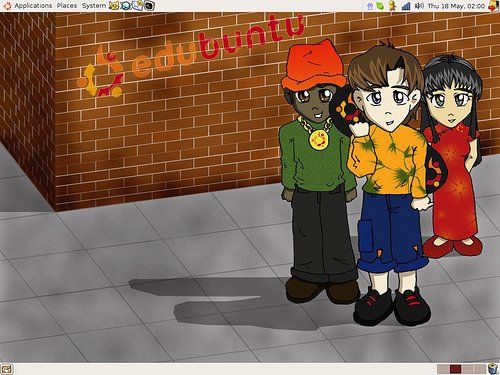
Task: Open the Places menu
Action: (67, 6)
